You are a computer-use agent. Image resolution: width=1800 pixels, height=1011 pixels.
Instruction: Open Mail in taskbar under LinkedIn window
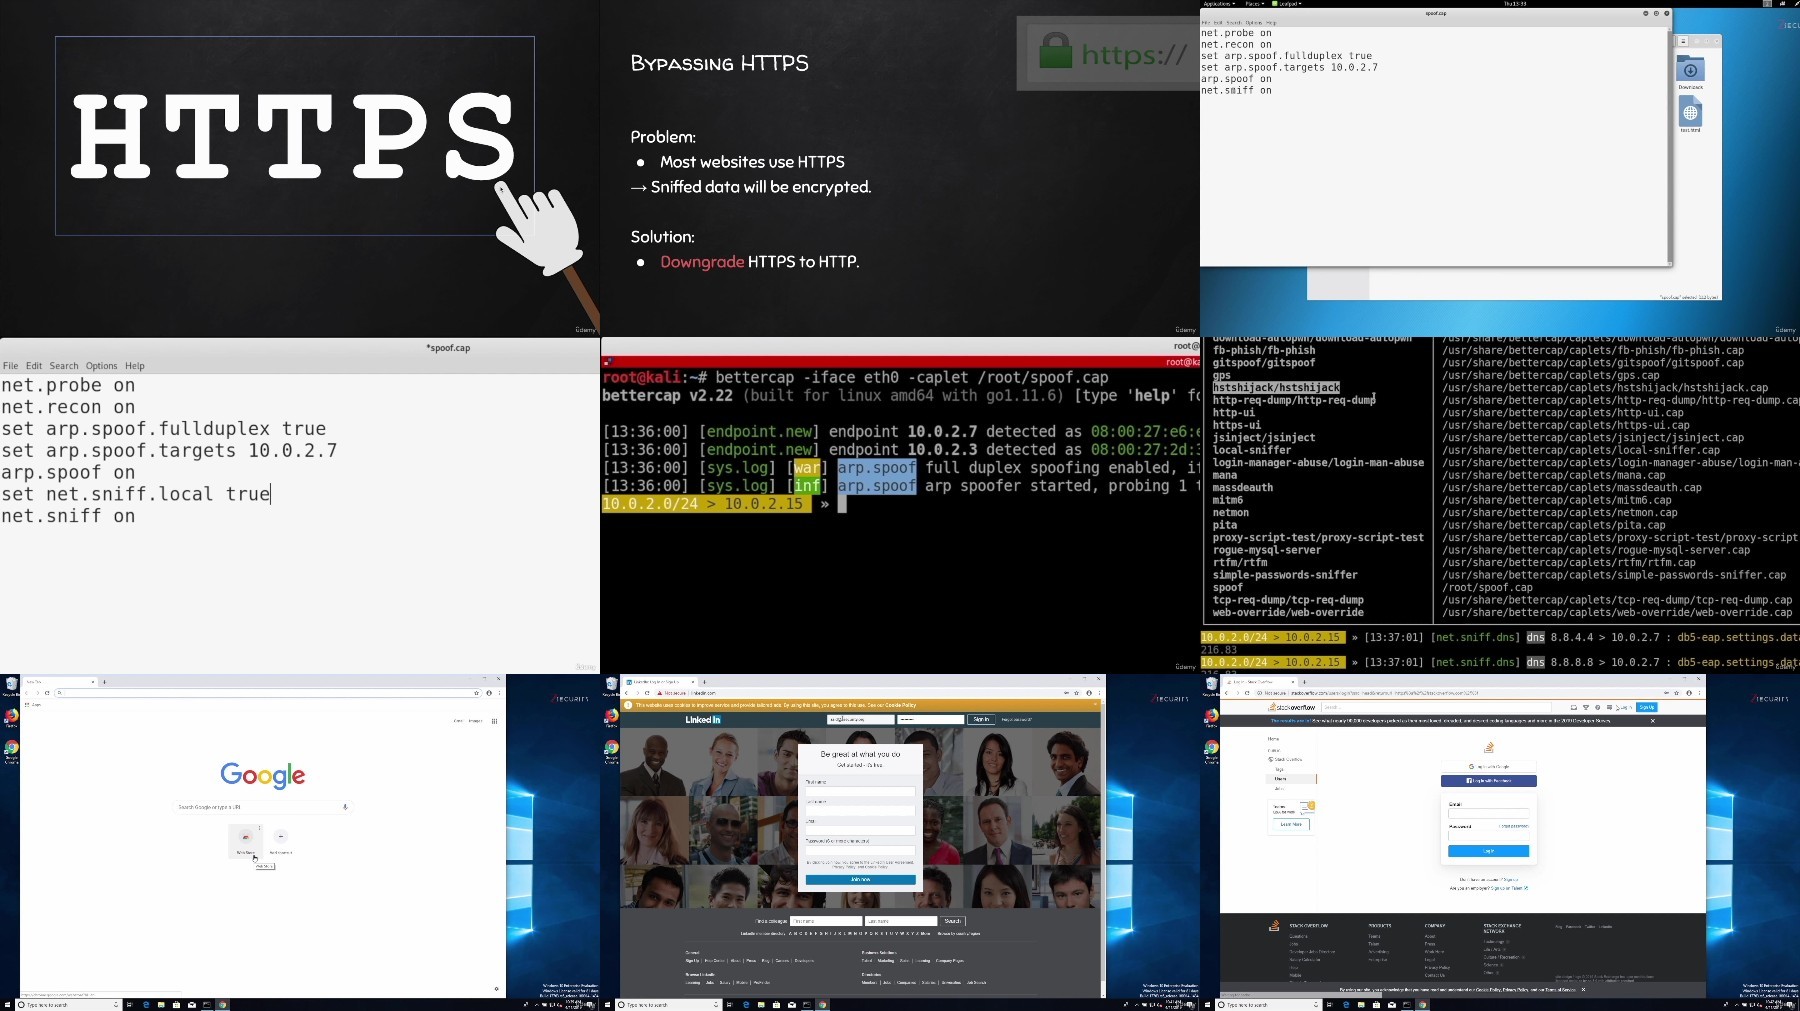[792, 1005]
